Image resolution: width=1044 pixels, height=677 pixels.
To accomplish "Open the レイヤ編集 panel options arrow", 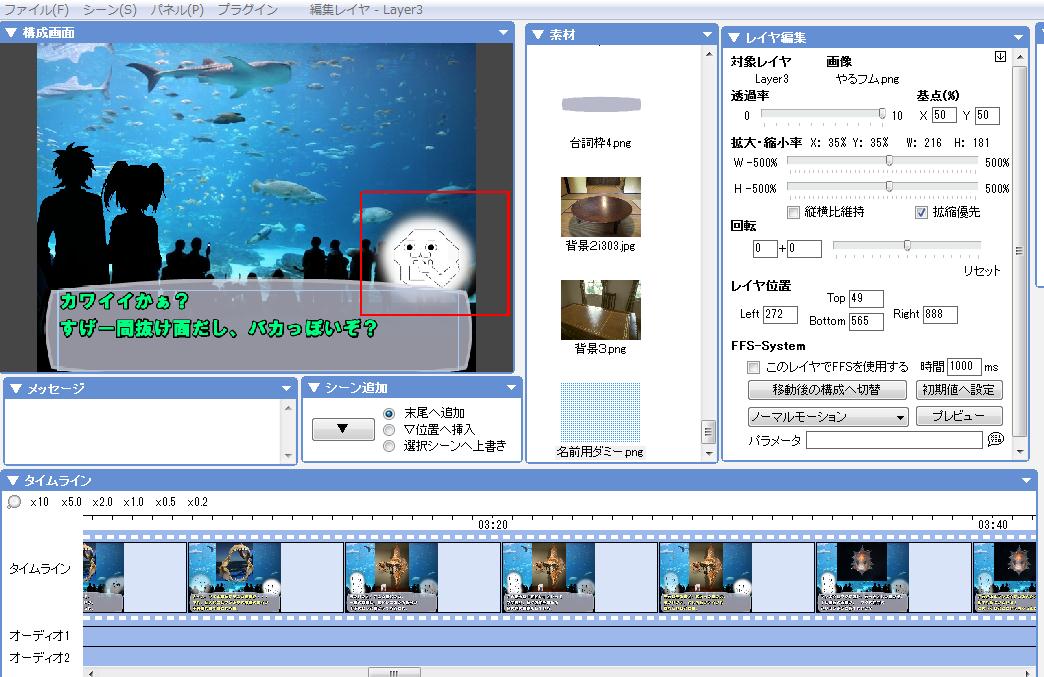I will click(x=1018, y=38).
